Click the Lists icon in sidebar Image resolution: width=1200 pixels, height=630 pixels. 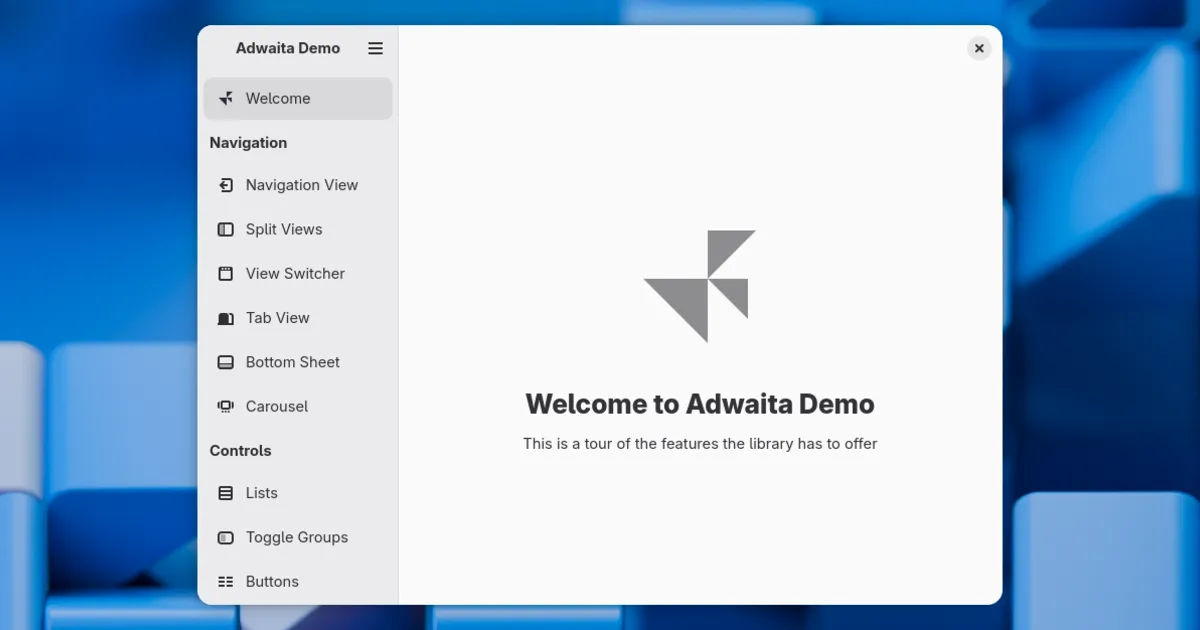pos(226,493)
